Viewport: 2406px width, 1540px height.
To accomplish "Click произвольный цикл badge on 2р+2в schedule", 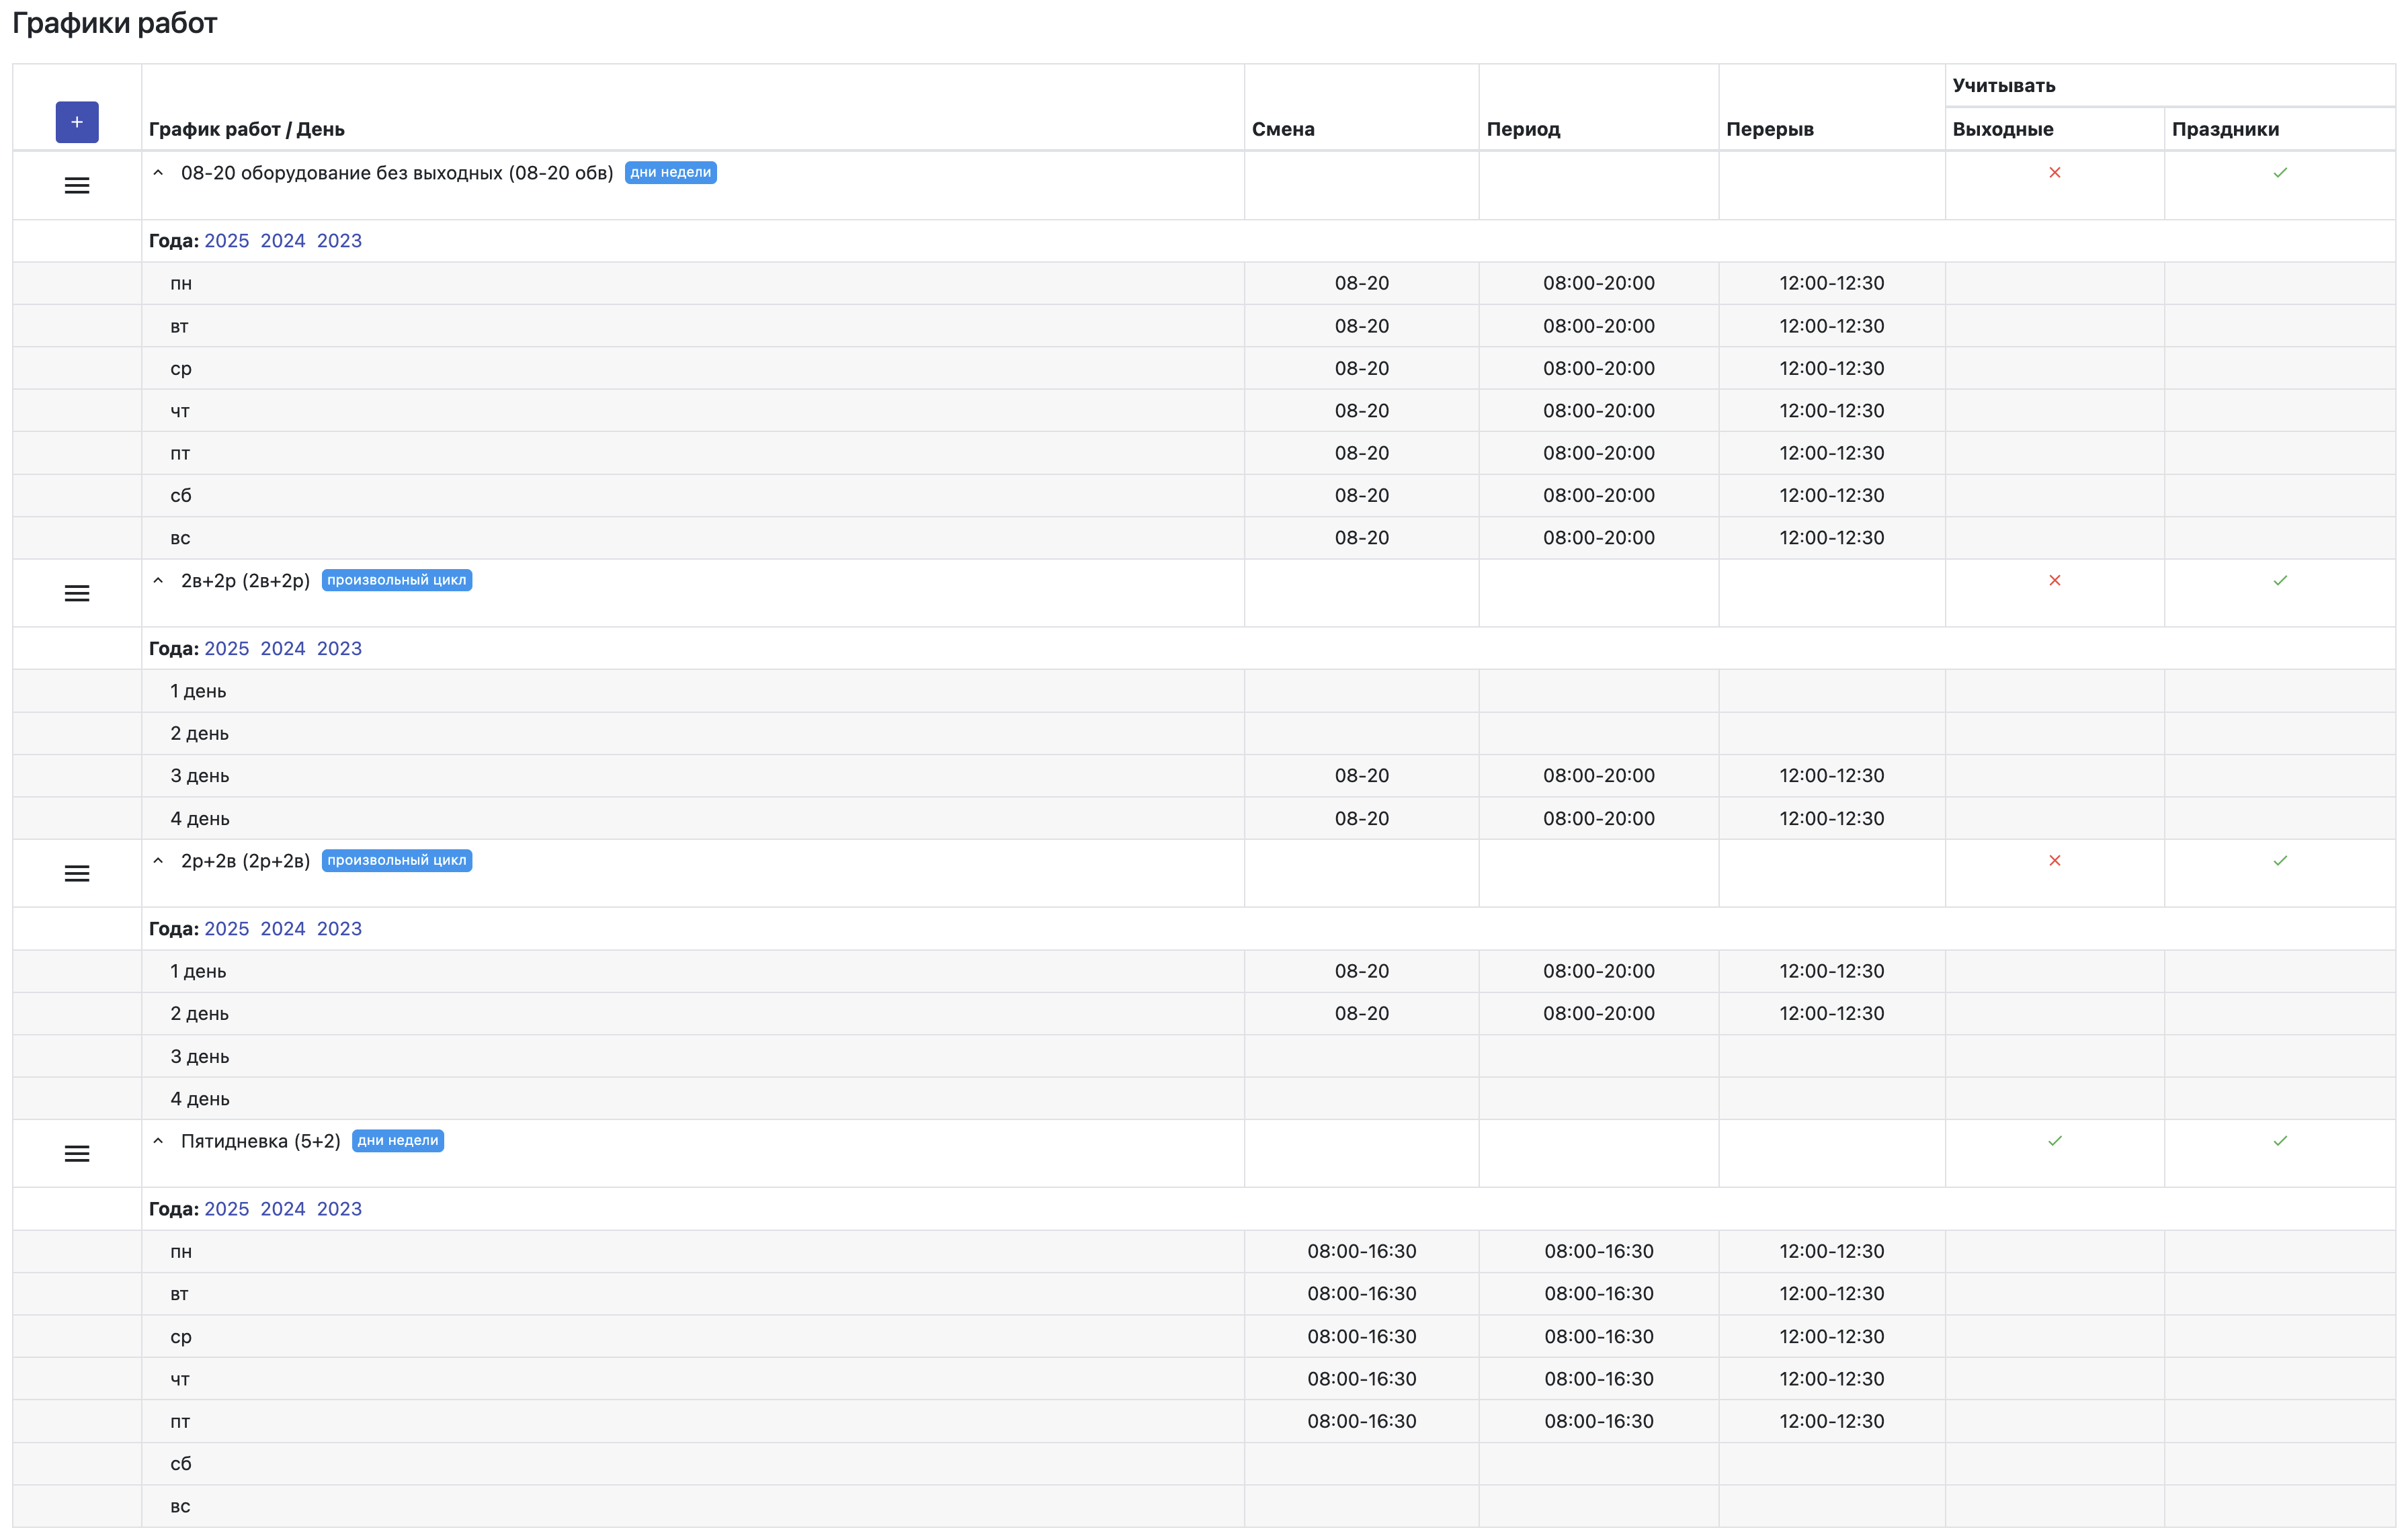I will (396, 861).
